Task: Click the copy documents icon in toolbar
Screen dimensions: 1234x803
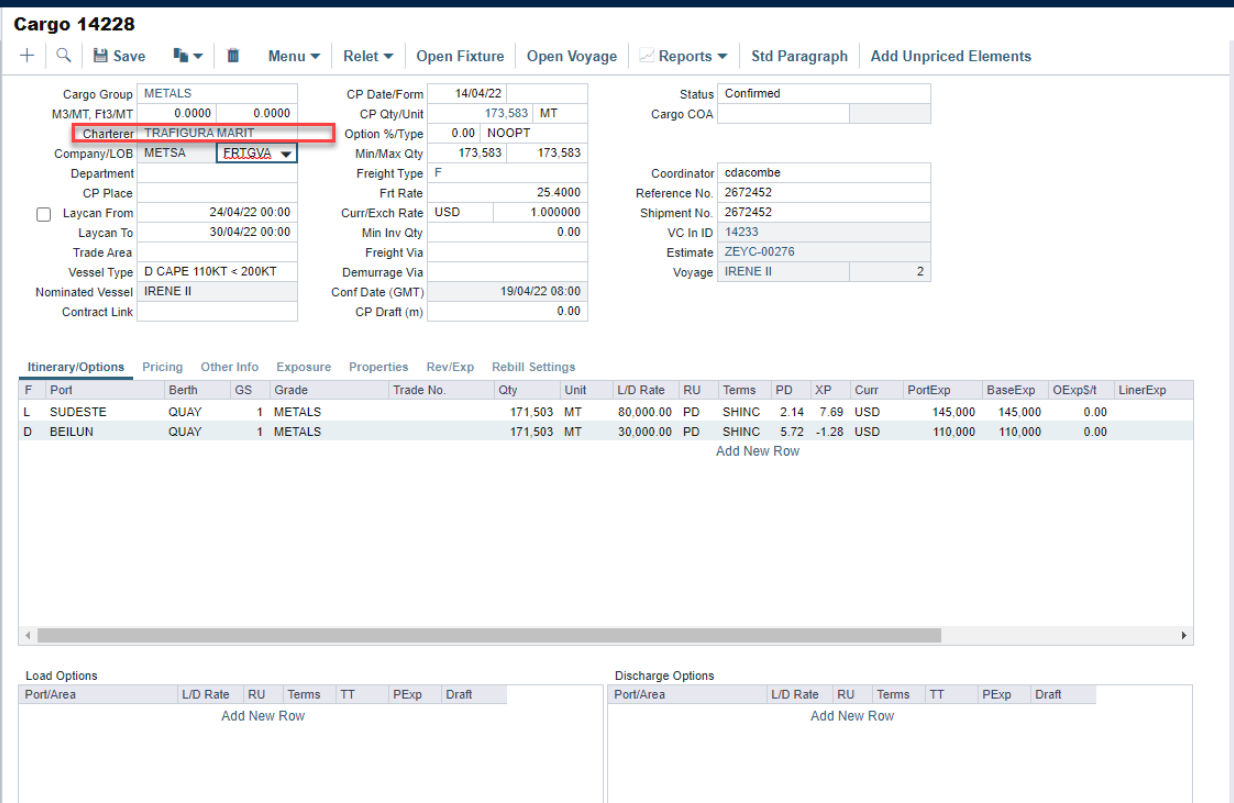Action: pos(181,56)
